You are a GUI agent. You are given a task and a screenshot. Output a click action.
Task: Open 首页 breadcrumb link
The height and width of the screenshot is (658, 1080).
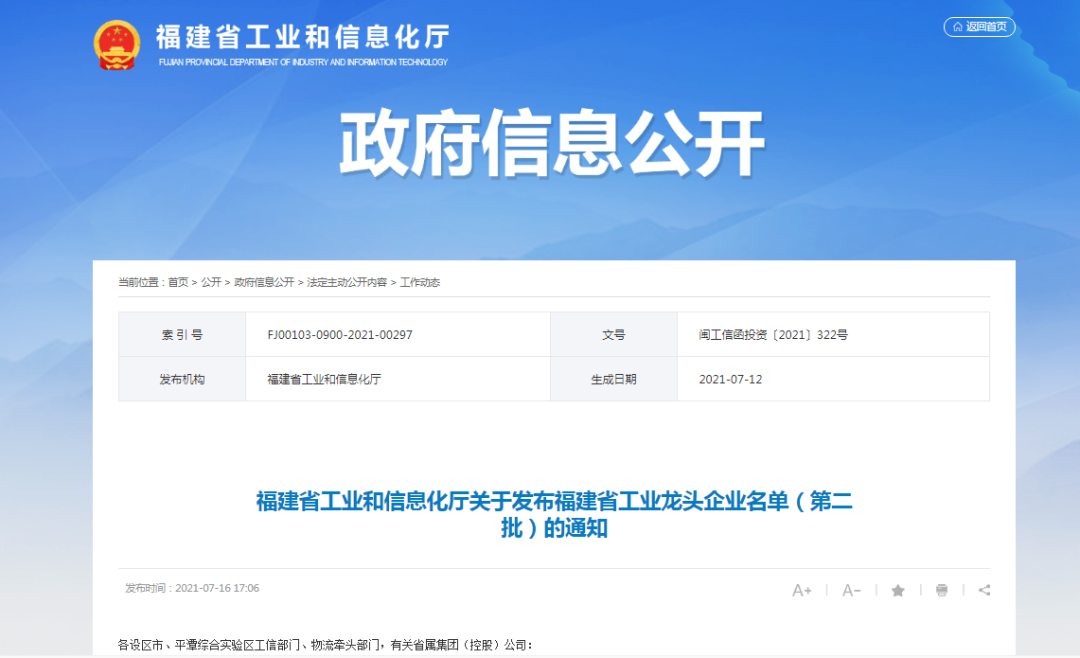pyautogui.click(x=178, y=282)
